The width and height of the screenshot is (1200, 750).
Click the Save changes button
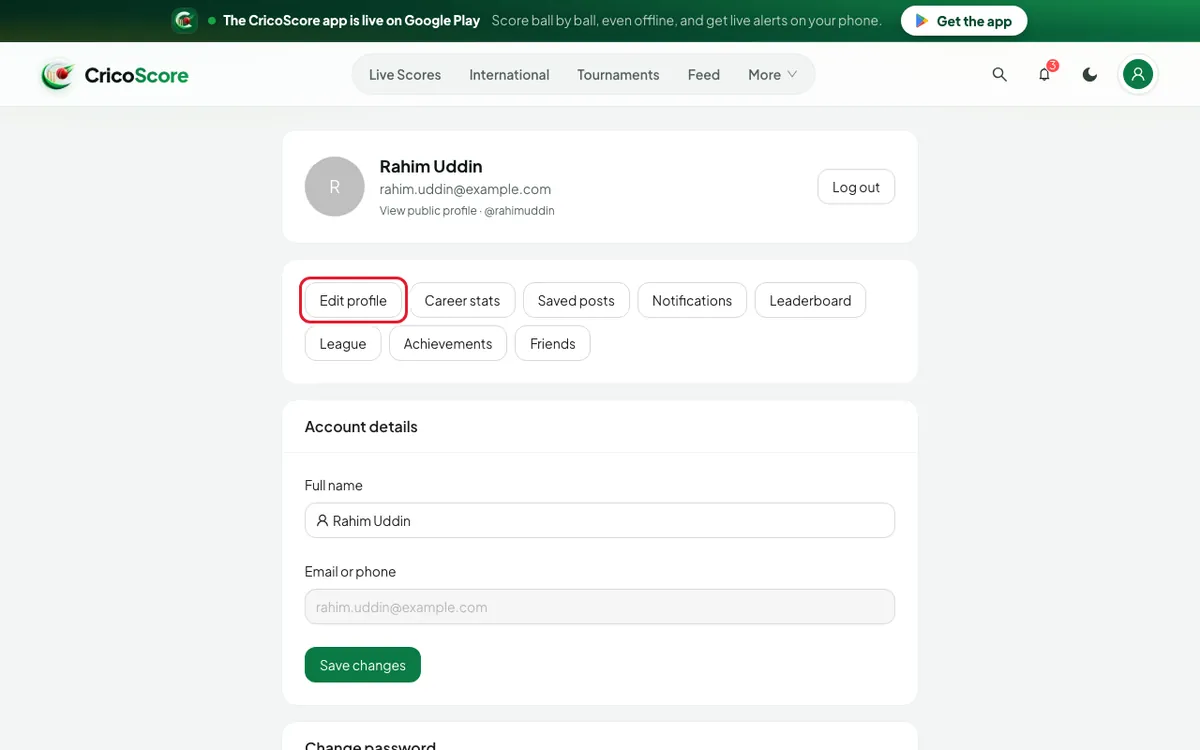(363, 665)
